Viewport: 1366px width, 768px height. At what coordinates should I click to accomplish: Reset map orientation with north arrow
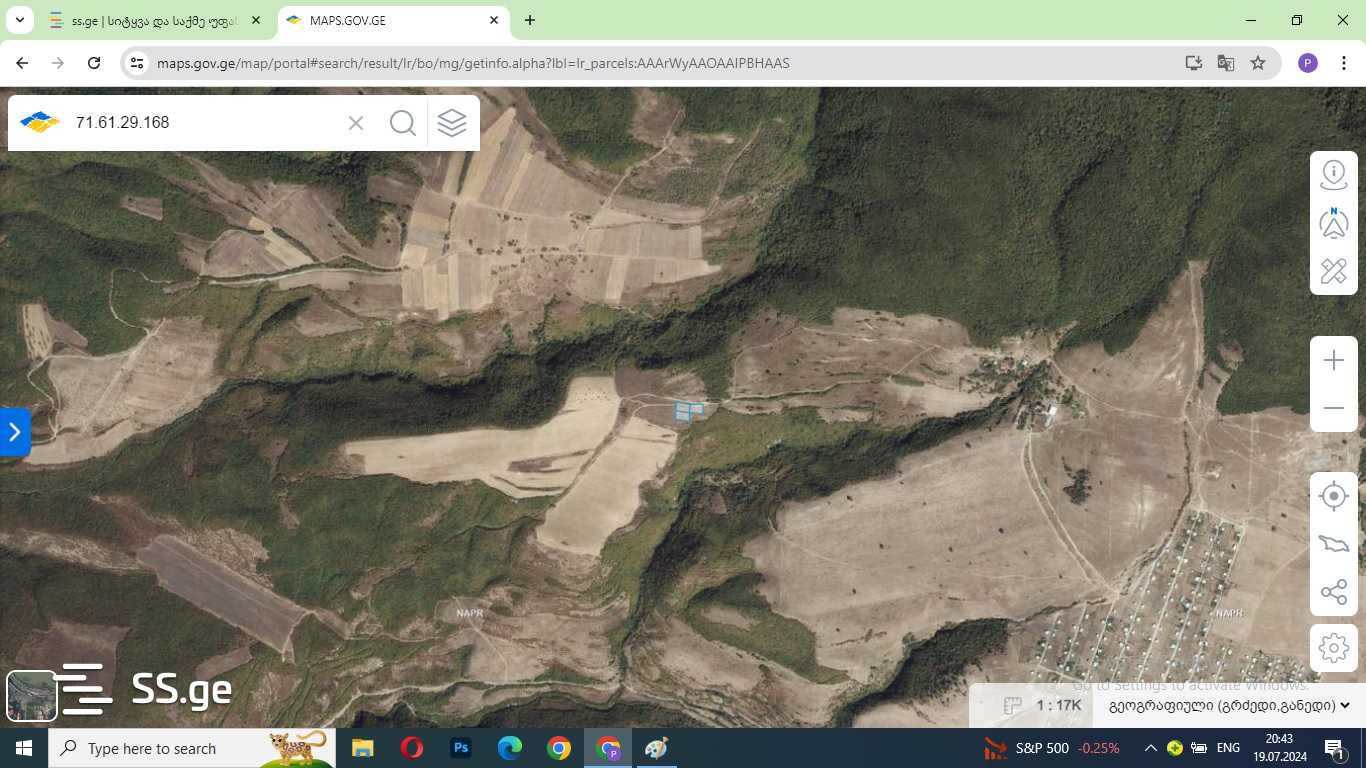[1333, 223]
